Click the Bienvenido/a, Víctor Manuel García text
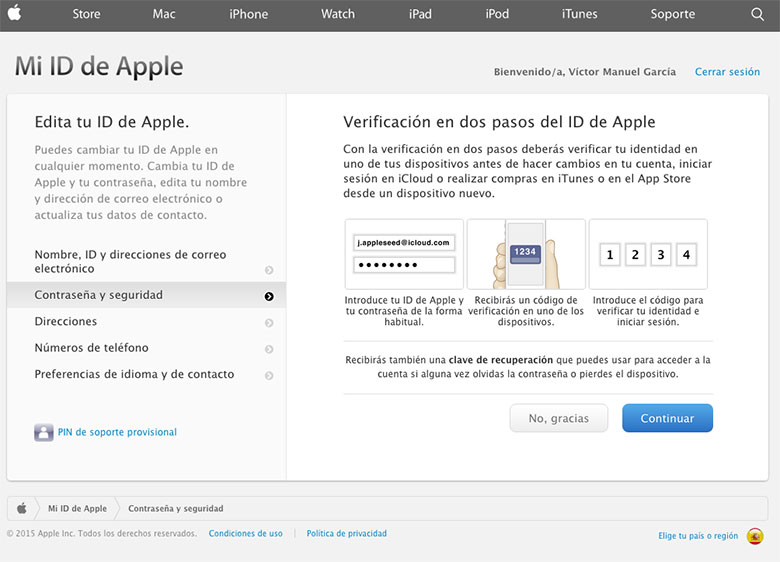The image size is (780, 562). click(585, 72)
